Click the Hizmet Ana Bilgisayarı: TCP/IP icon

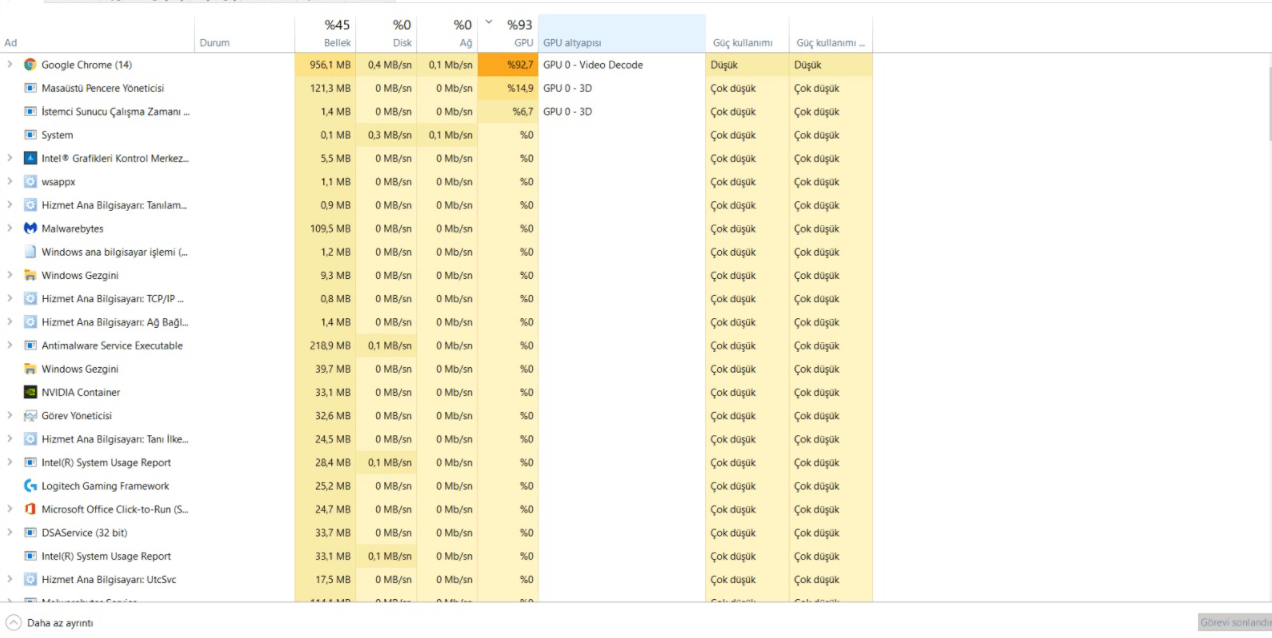tap(30, 298)
